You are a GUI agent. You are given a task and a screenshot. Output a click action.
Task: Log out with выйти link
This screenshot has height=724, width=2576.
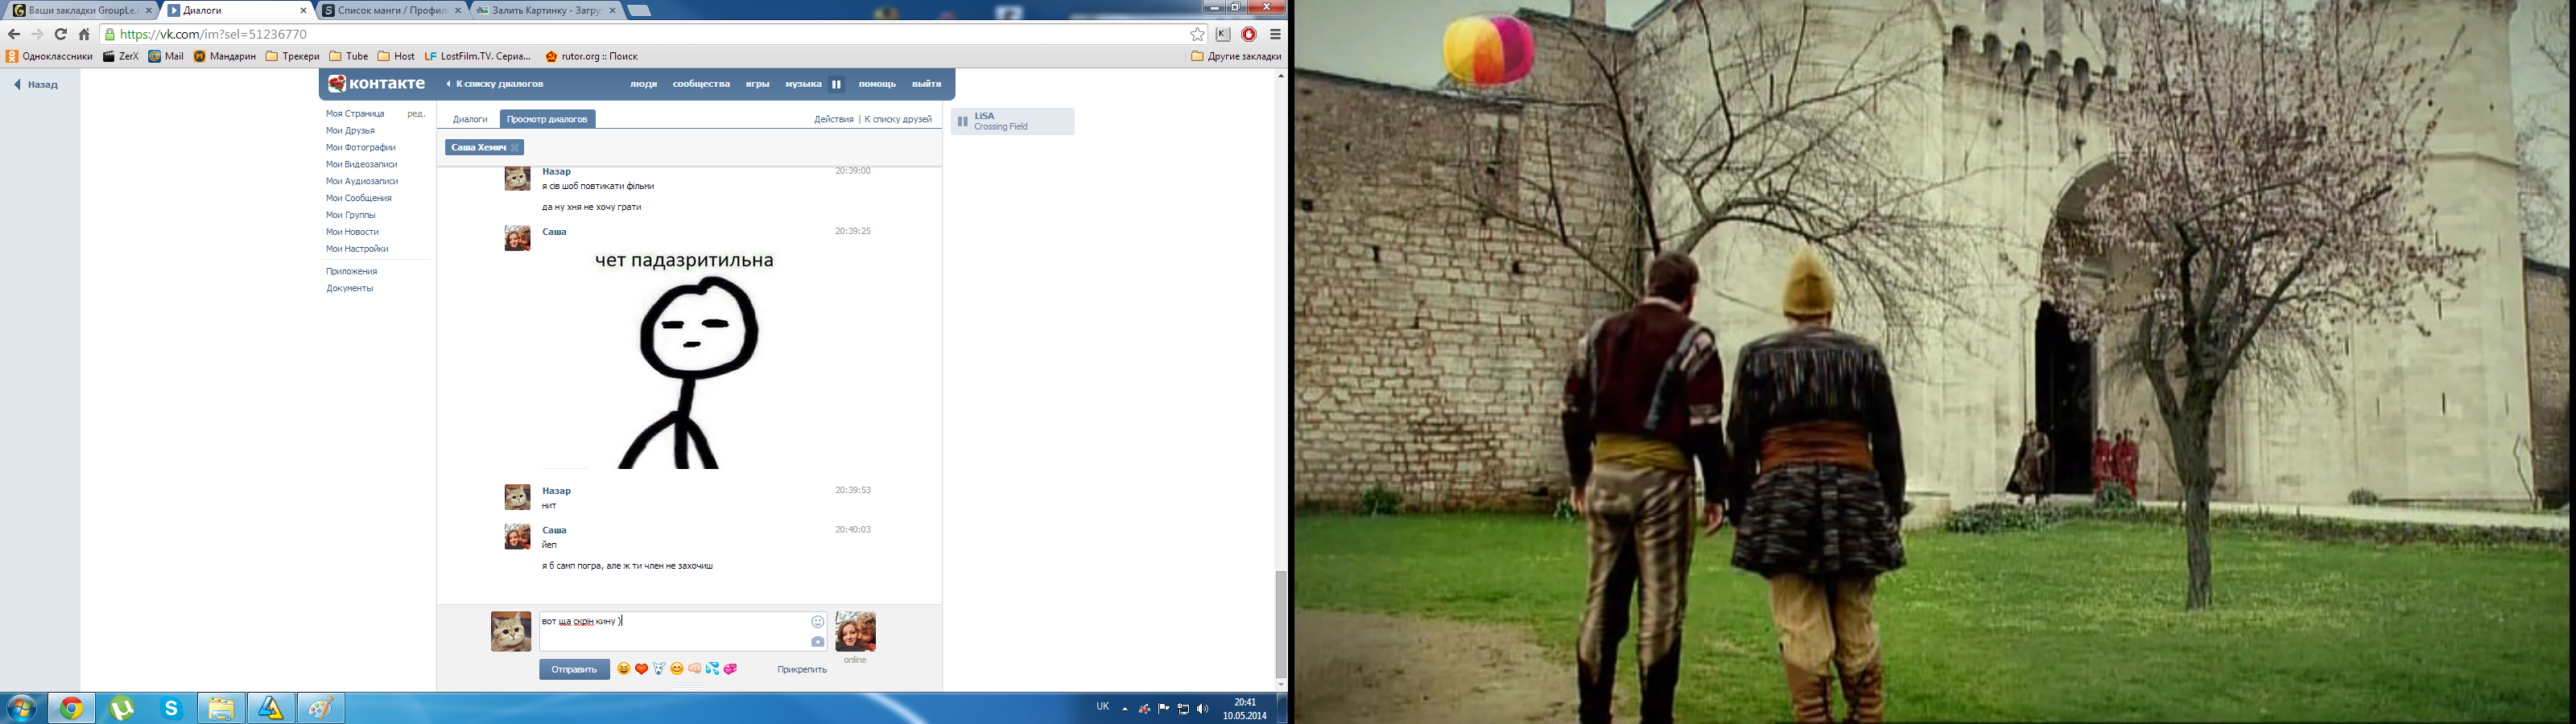[x=926, y=84]
